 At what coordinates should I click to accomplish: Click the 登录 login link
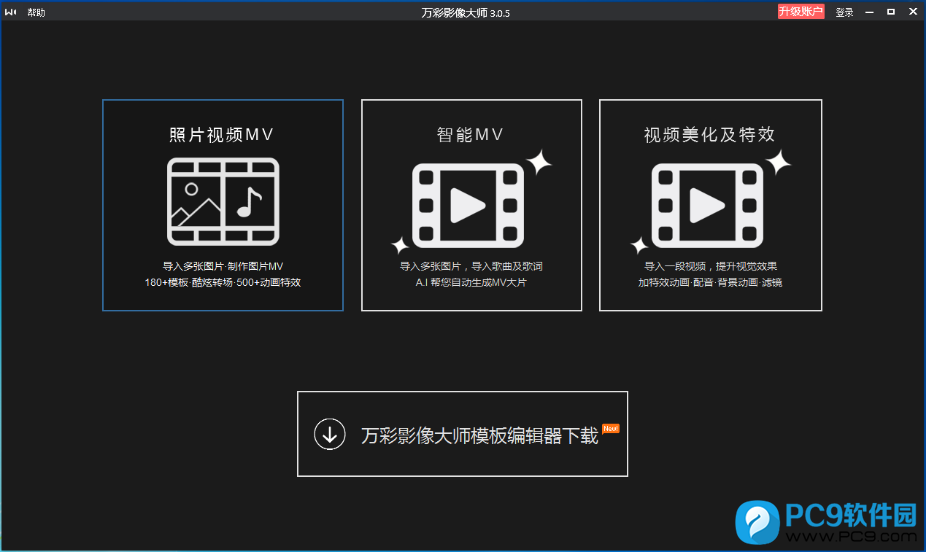pos(845,12)
